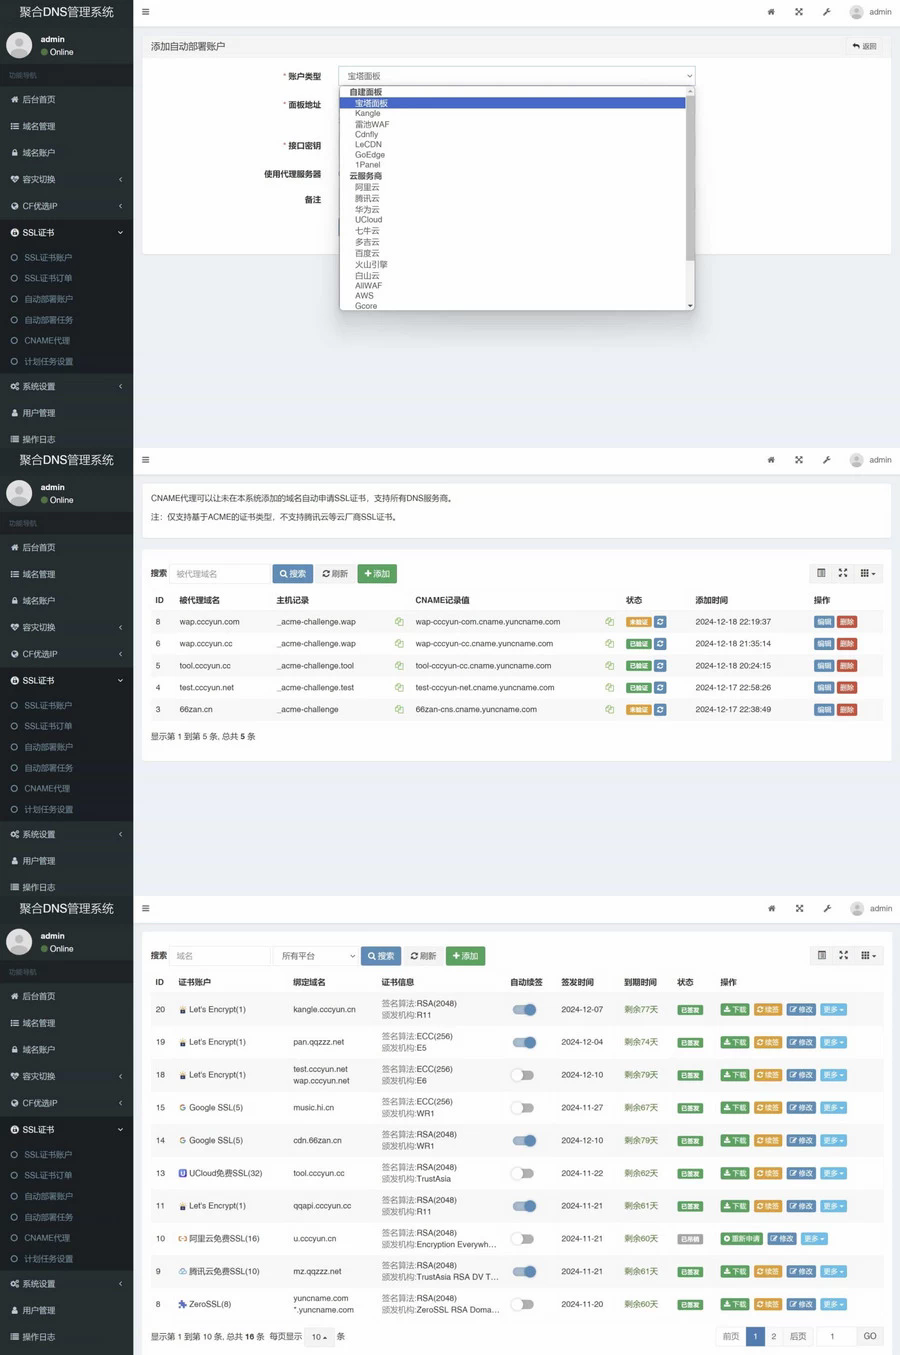Choose 腾讯云 in the account type list
Screen dimensions: 900x1355
click(x=367, y=199)
